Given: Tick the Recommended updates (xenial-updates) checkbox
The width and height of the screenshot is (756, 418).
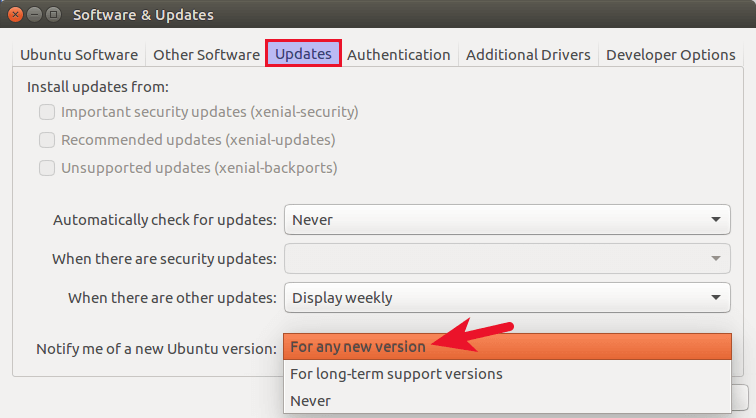Looking at the screenshot, I should [47, 140].
